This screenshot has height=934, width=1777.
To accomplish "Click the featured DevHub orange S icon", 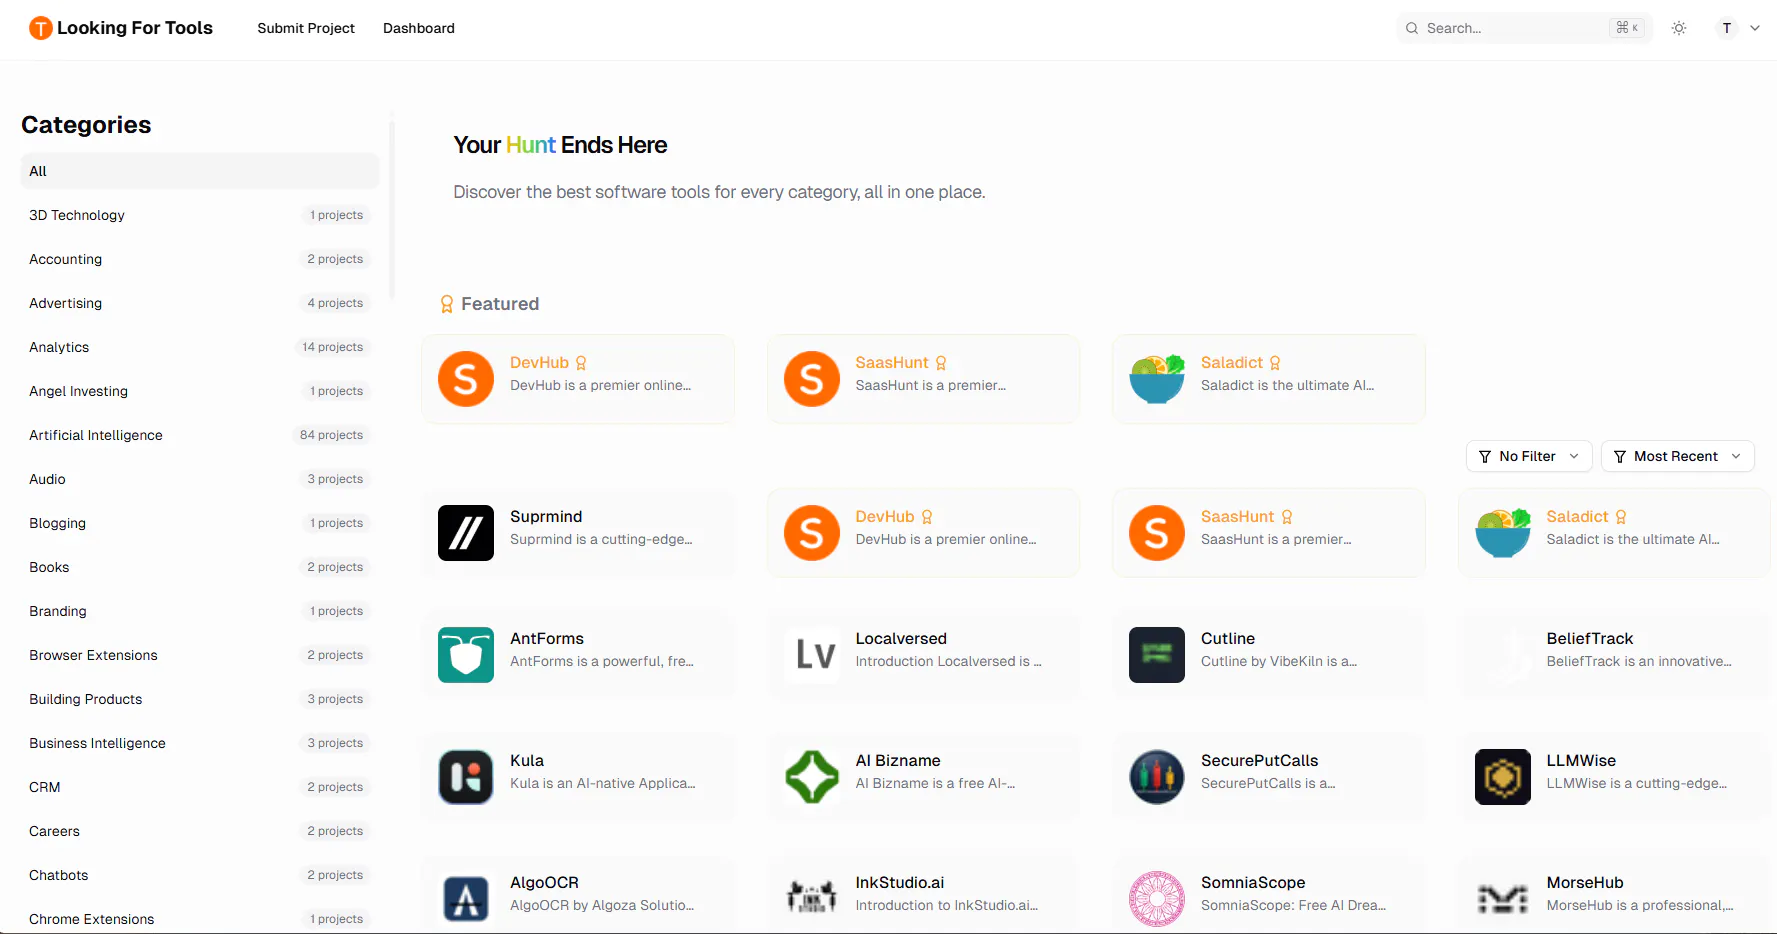I will 466,379.
